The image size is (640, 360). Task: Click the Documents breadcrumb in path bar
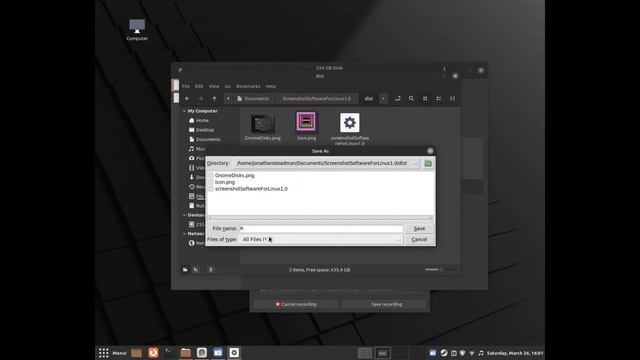point(253,98)
